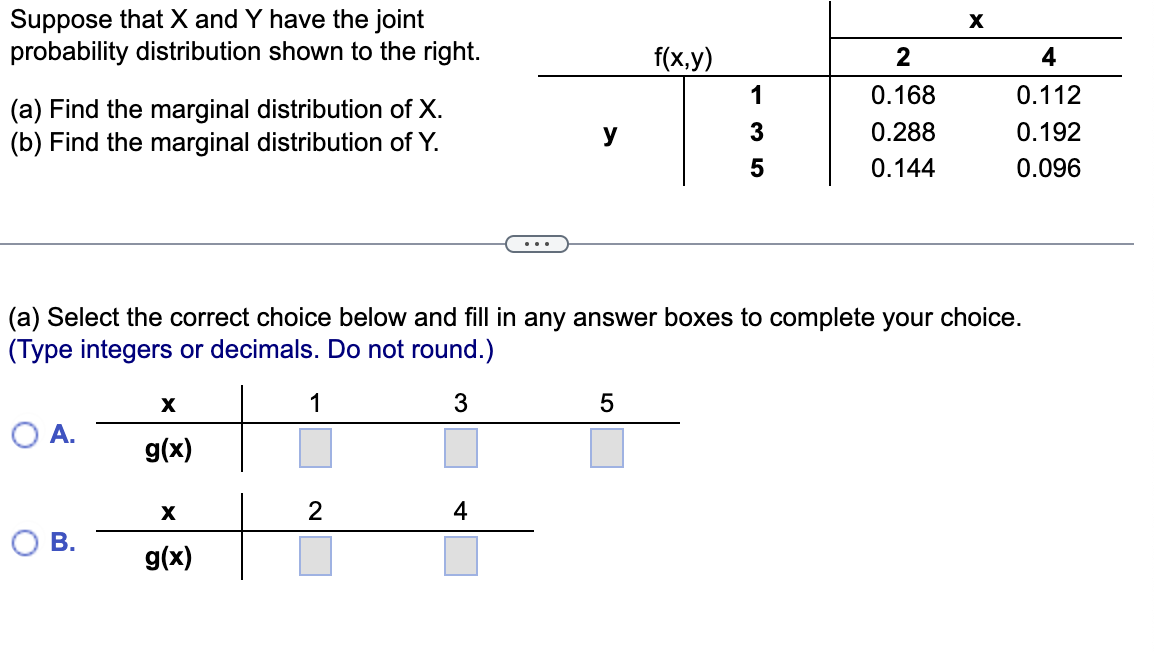The image size is (1154, 652).
Task: Click the answer box below the 3 in choice A
Action: [459, 447]
